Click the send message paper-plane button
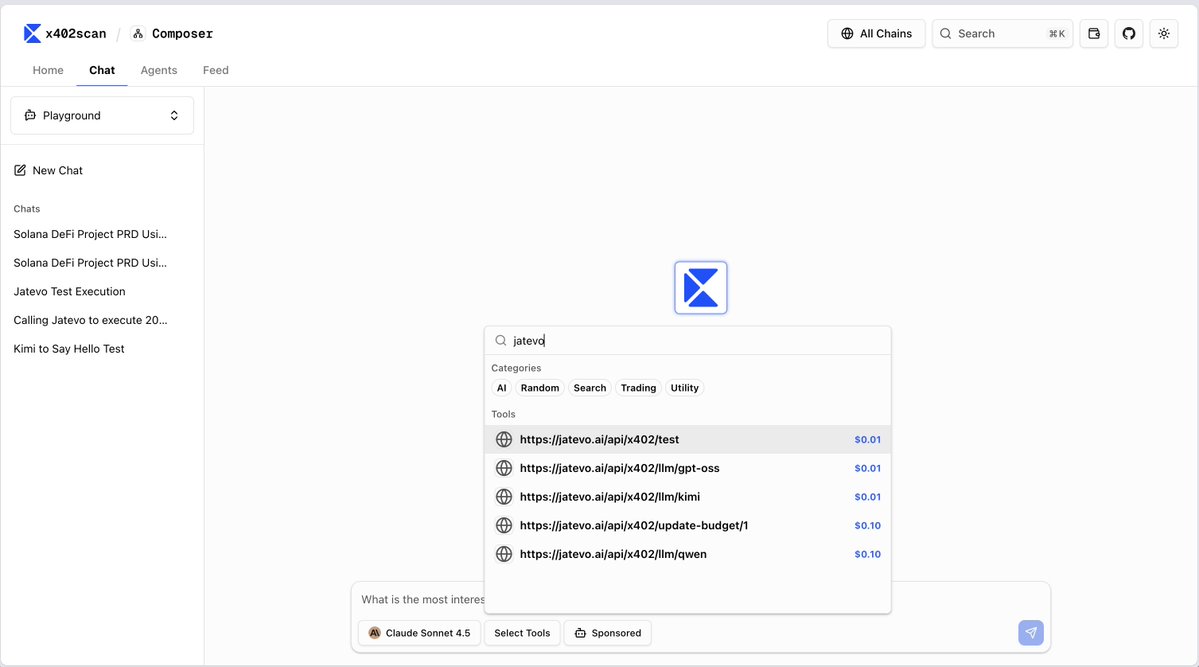The width and height of the screenshot is (1199, 667). tap(1031, 633)
